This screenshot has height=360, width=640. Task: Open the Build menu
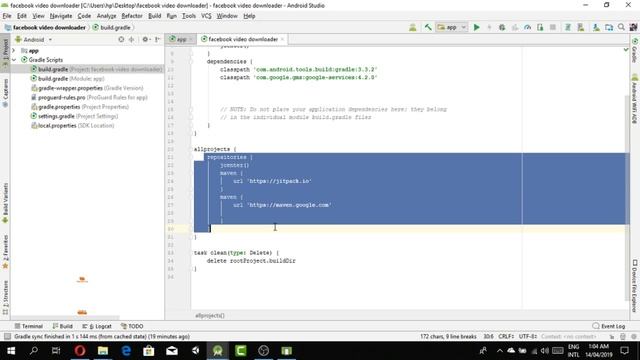[154, 16]
